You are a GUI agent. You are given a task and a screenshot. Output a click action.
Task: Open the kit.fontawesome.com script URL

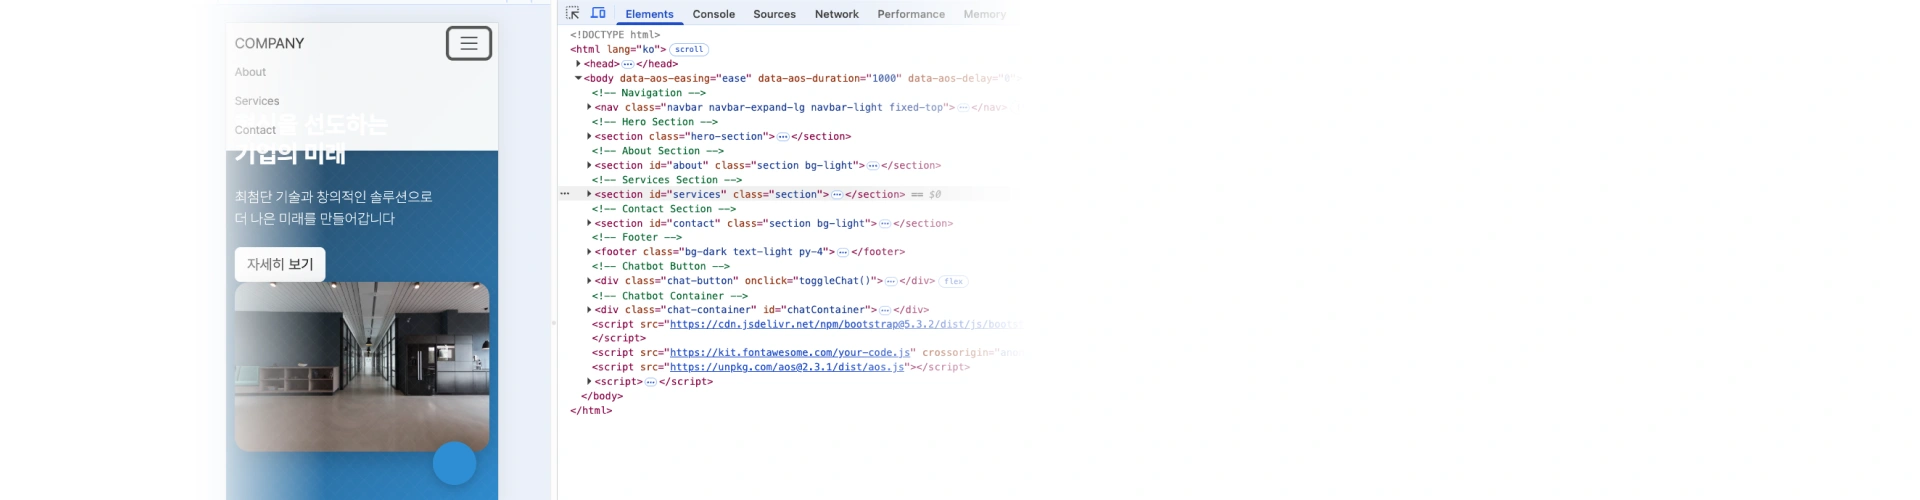[790, 353]
